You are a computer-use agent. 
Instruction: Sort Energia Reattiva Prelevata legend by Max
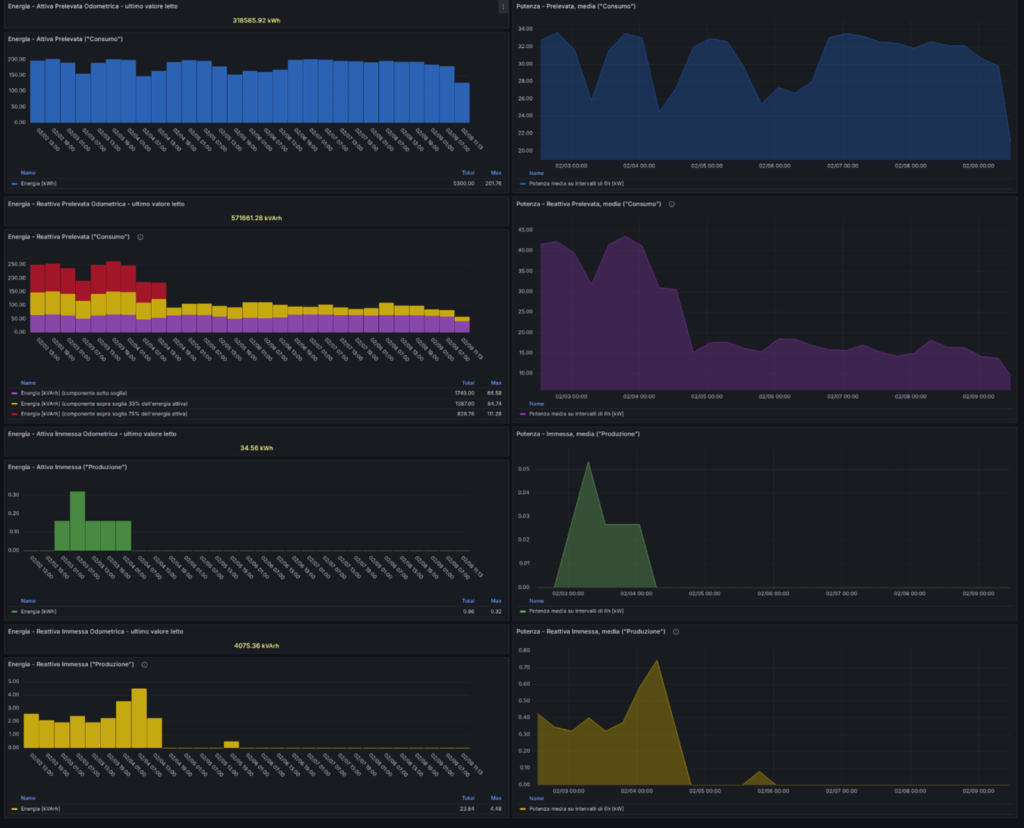496,382
